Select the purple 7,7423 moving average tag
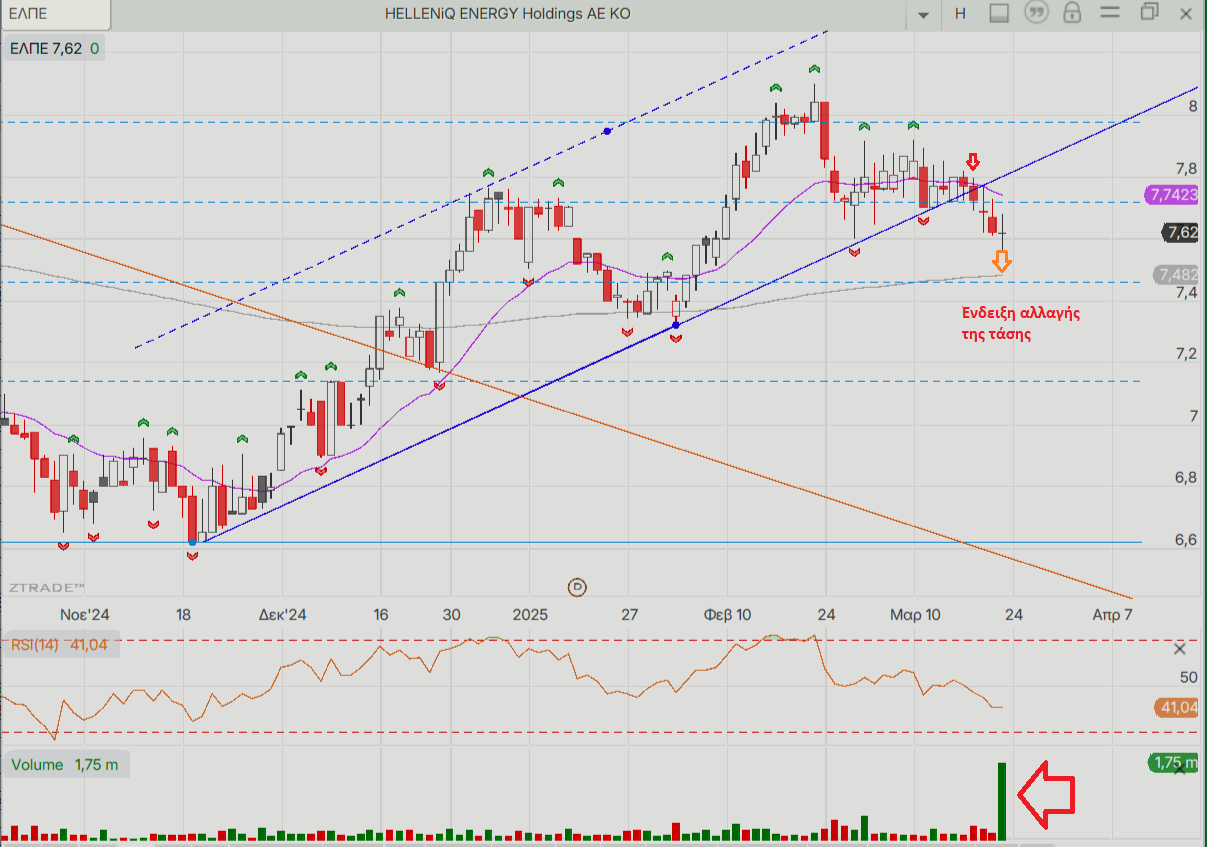Viewport: 1207px width, 847px height. click(1172, 195)
